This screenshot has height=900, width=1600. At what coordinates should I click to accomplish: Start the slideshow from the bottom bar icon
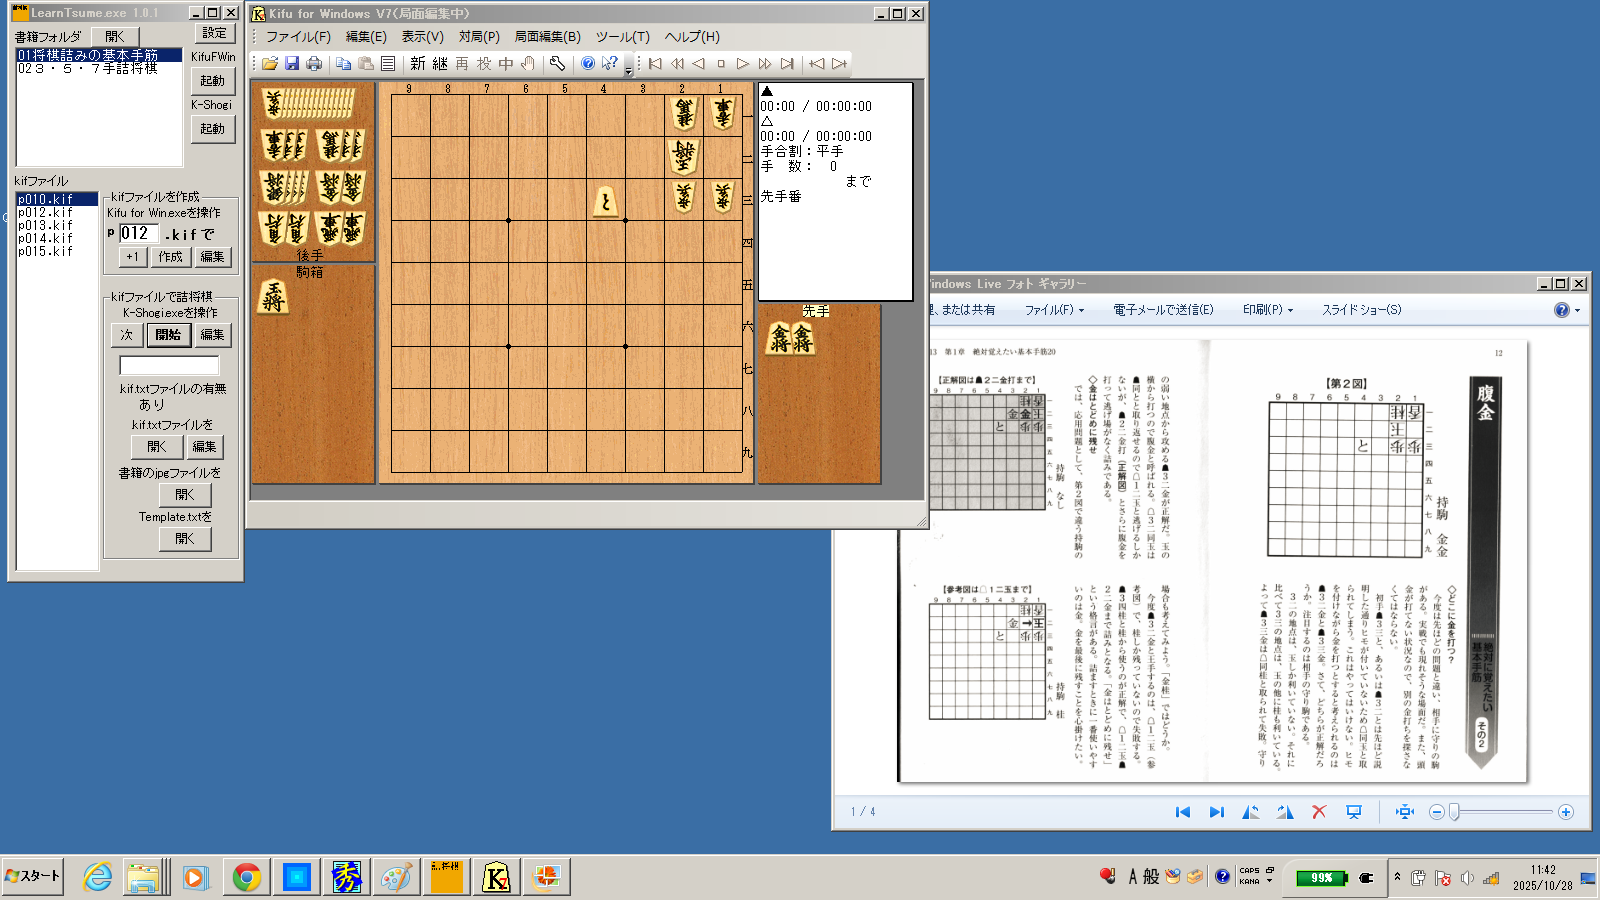1354,812
